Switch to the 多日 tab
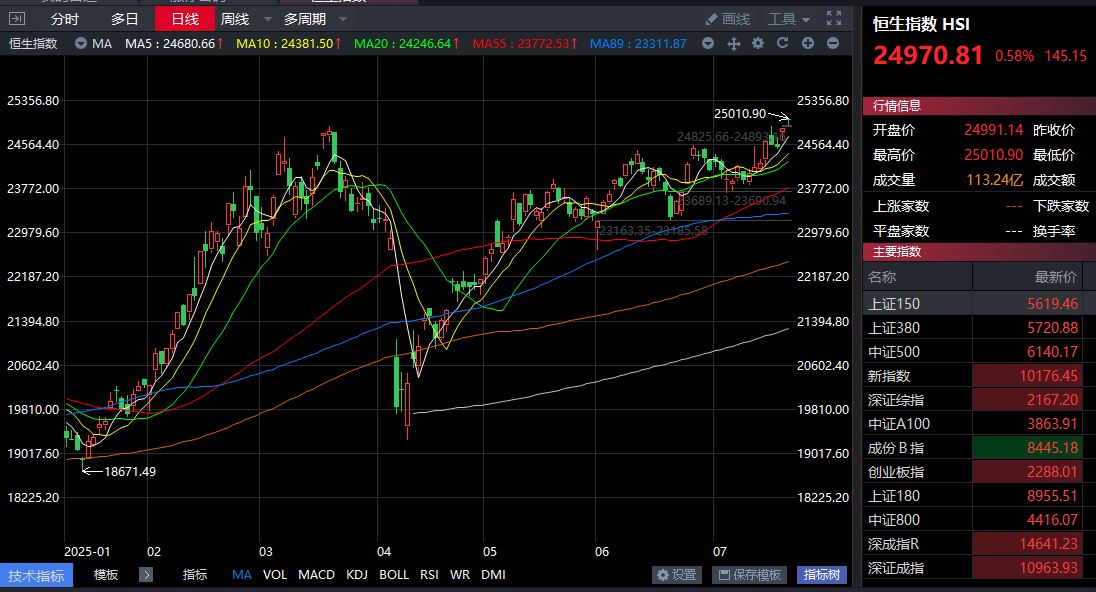 125,19
